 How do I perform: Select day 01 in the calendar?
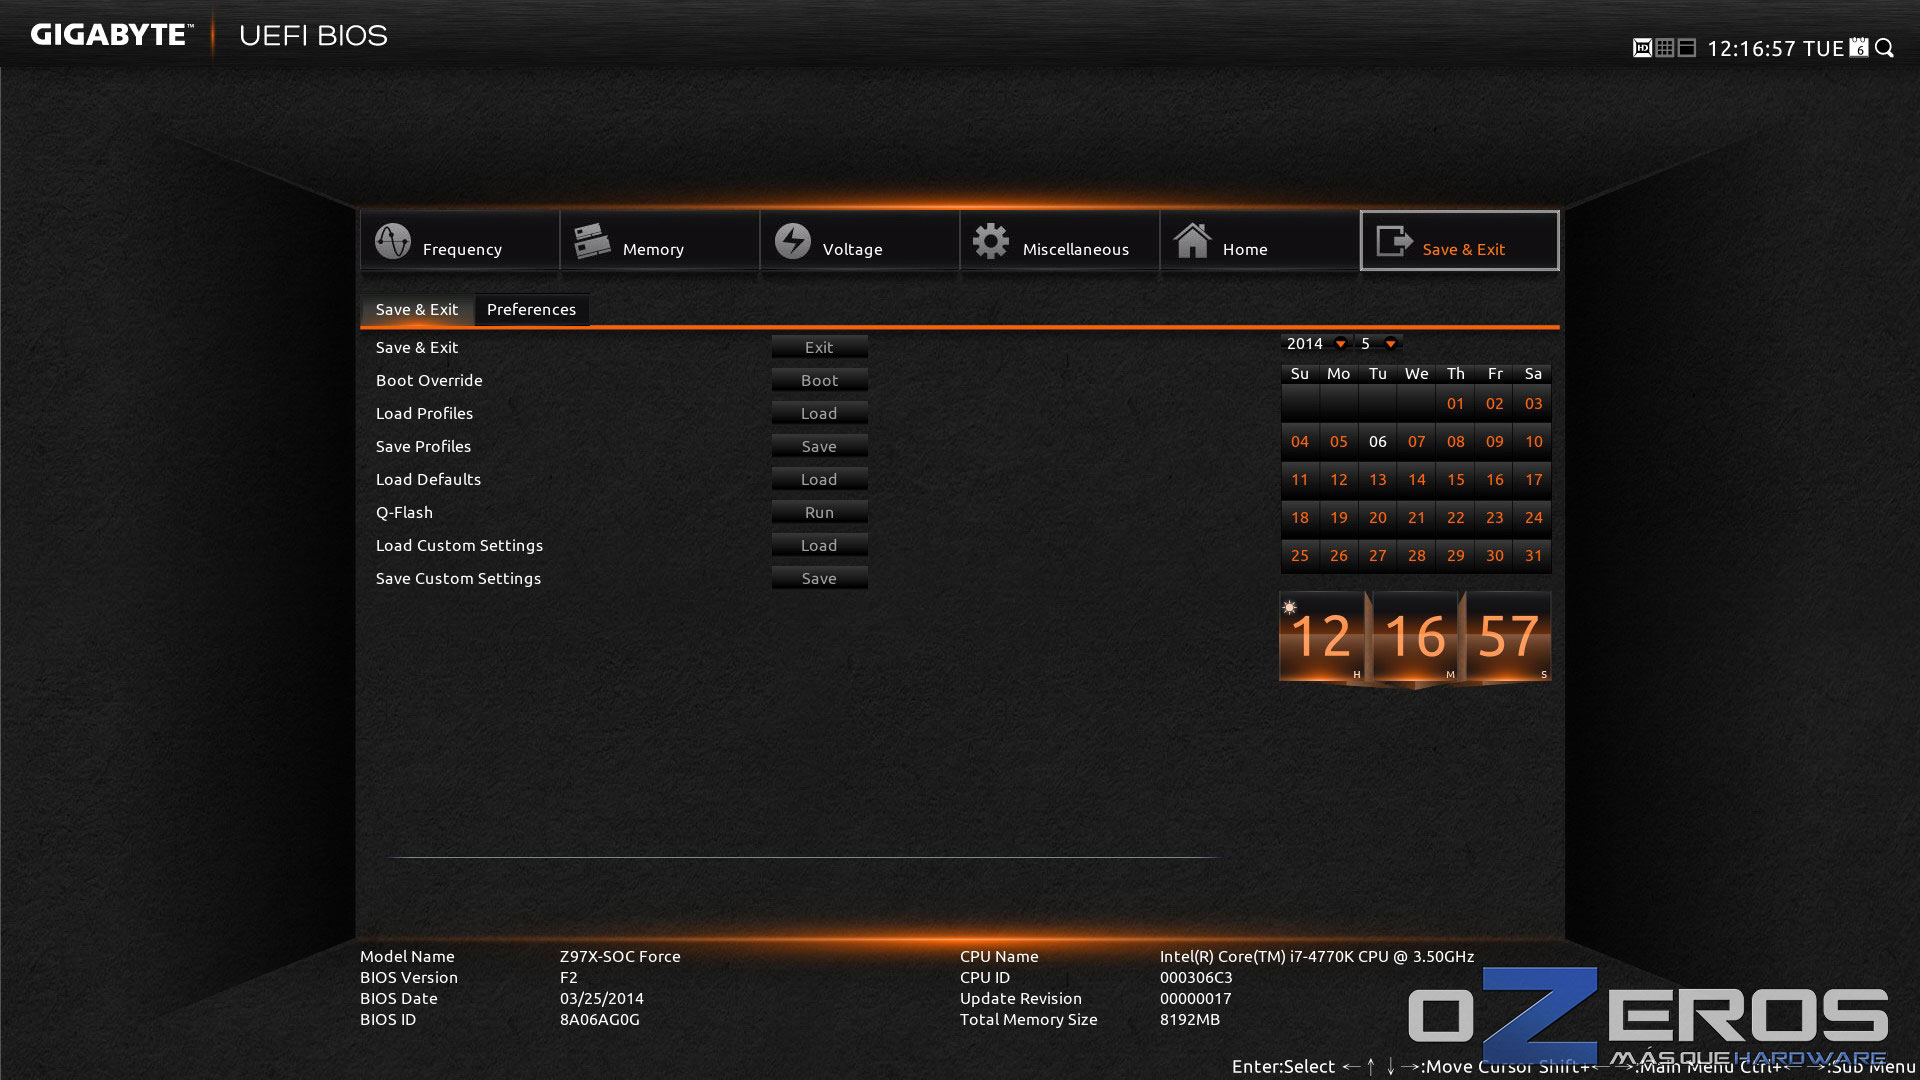pos(1455,404)
